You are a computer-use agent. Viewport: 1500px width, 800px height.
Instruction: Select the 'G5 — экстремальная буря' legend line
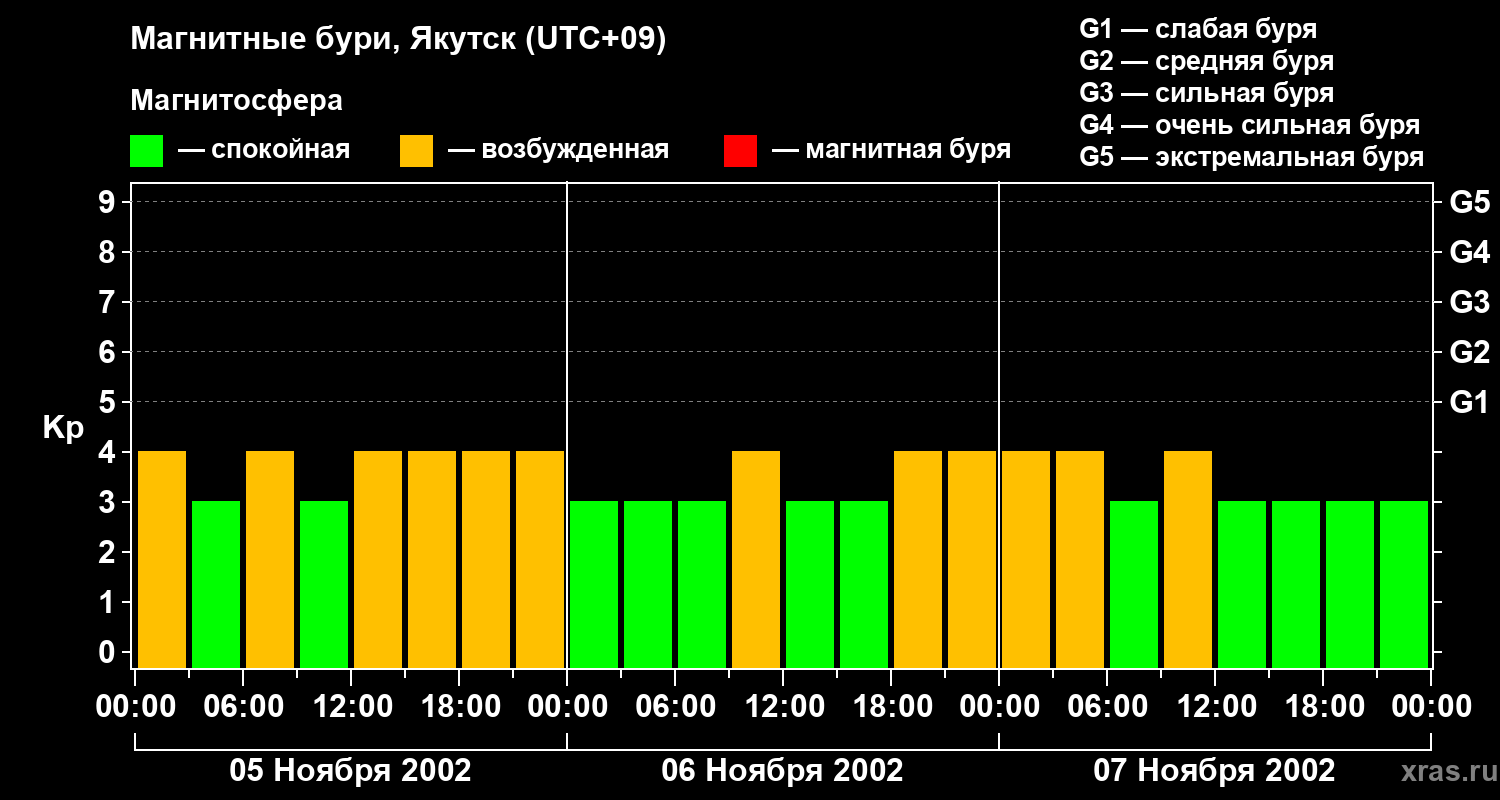(1252, 157)
